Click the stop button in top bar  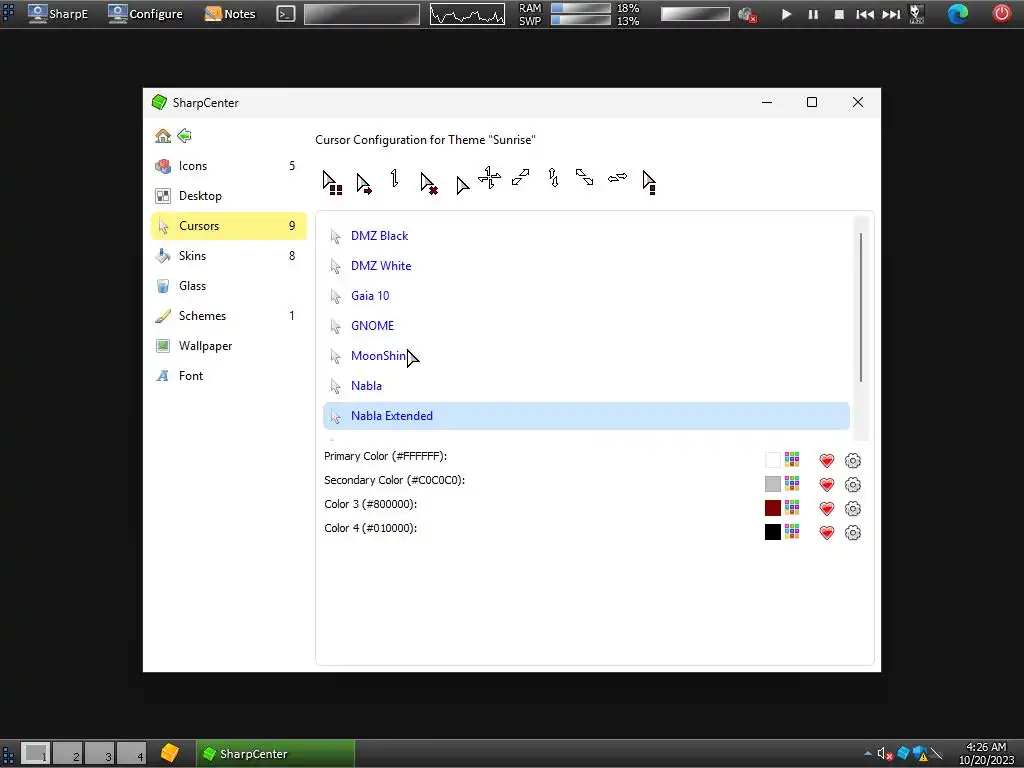point(839,14)
